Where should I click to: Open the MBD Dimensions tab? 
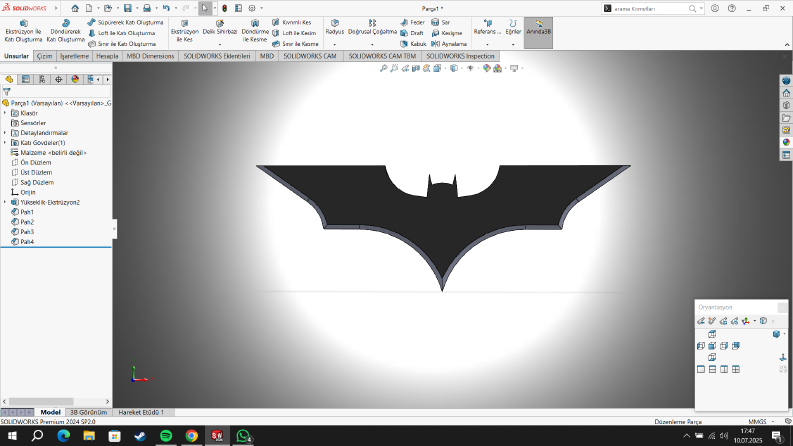(150, 56)
